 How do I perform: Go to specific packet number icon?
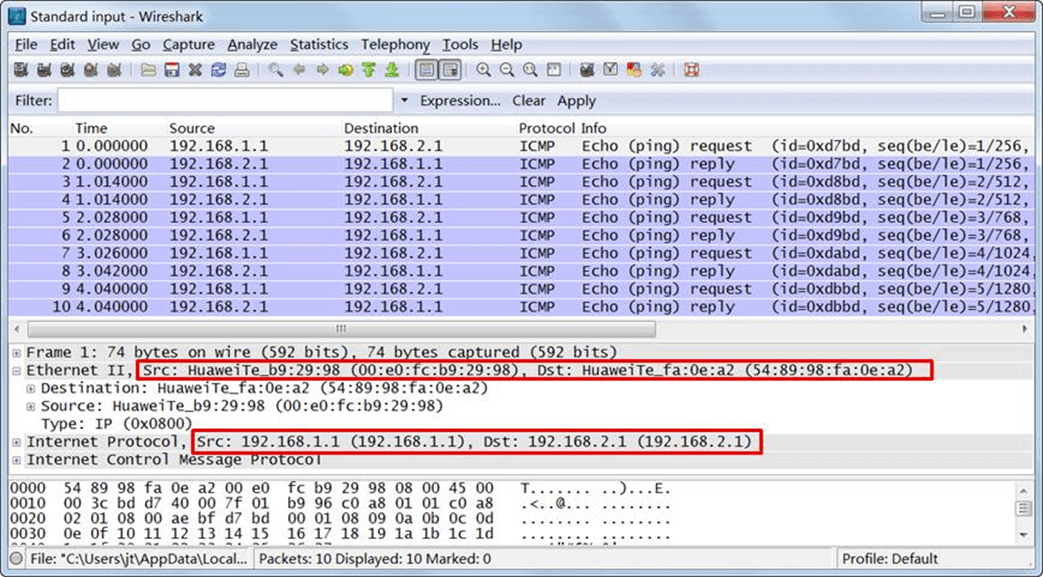point(345,70)
